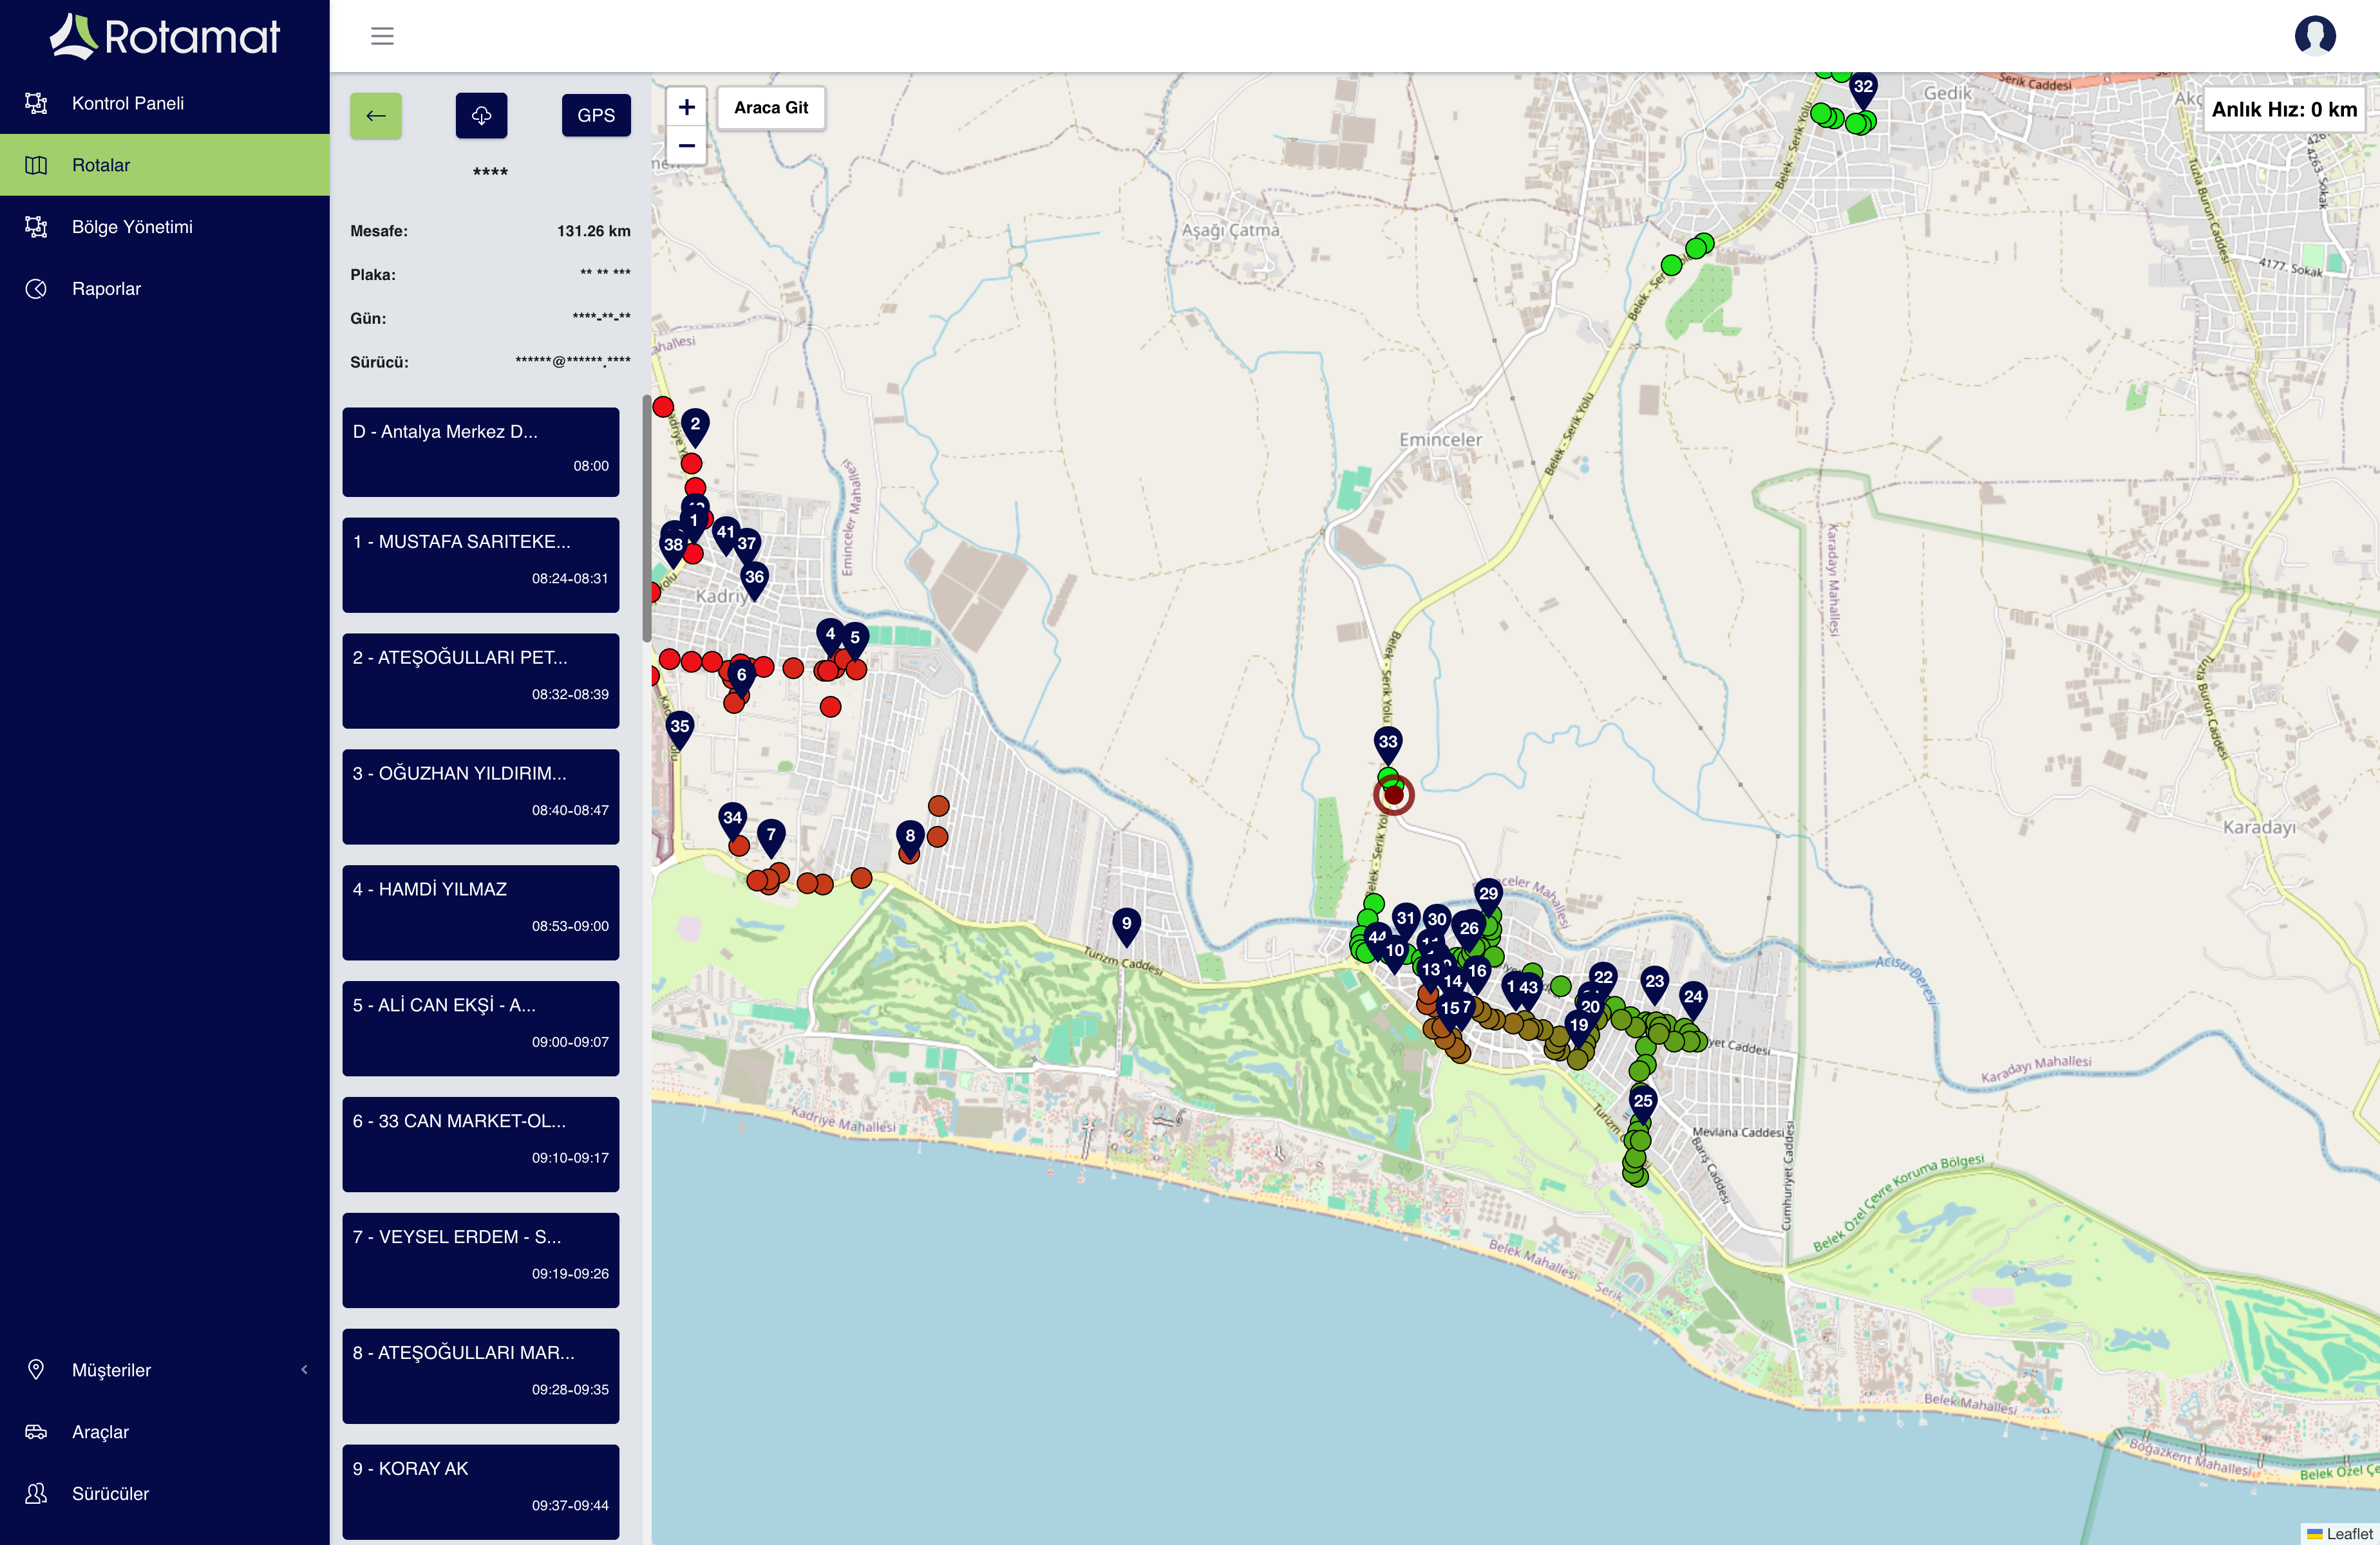Click the GPS button
2380x1545 pixels.
(x=596, y=116)
